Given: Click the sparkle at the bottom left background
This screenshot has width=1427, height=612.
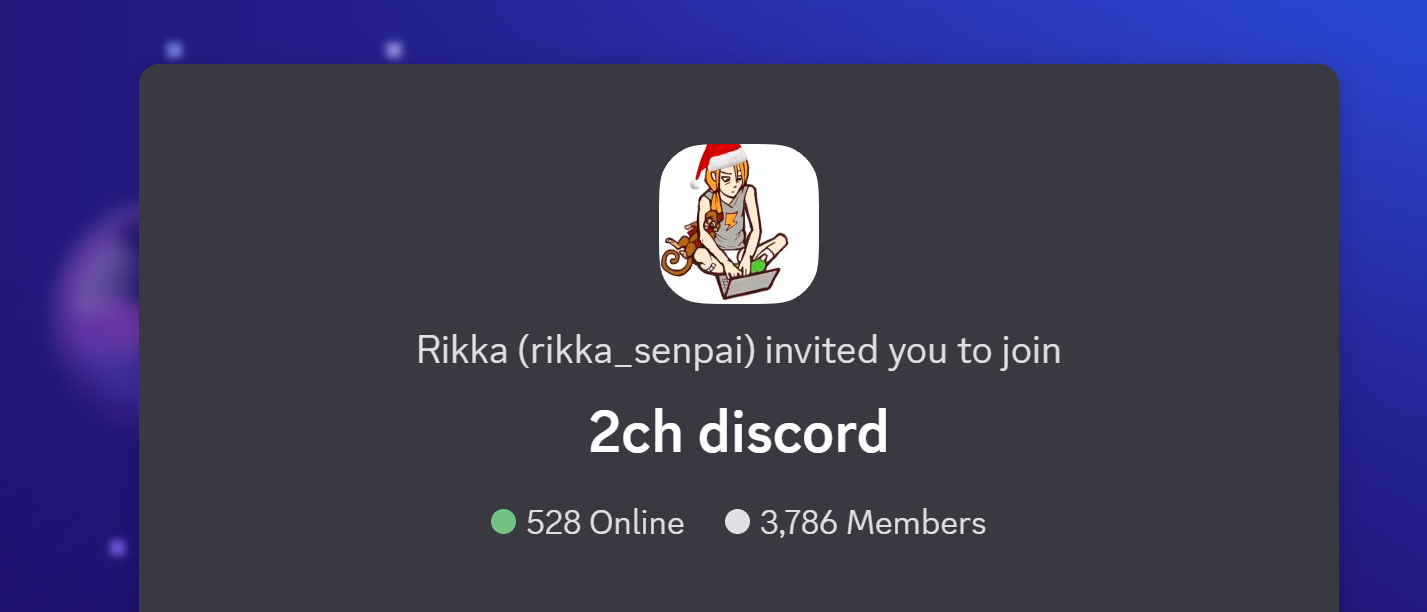Looking at the screenshot, I should tap(117, 547).
